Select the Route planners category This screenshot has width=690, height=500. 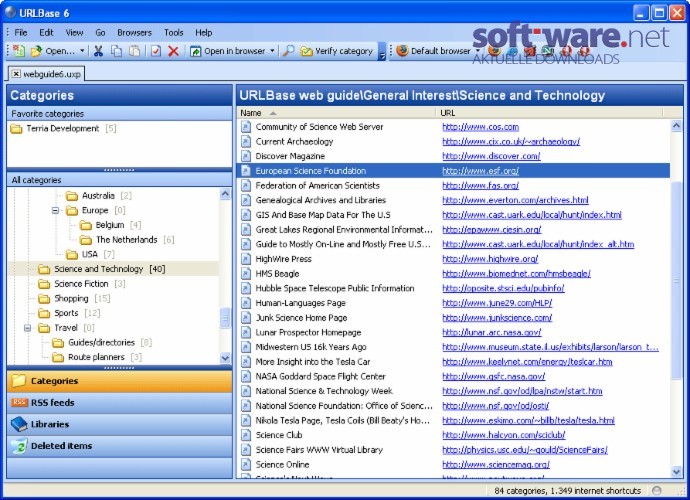coord(96,357)
